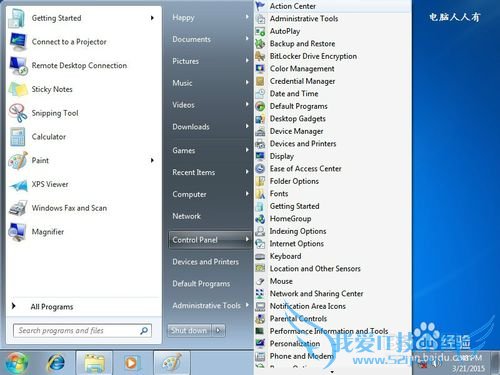Click the HomeGroup icon
The height and width of the screenshot is (375, 500).
(x=260, y=219)
